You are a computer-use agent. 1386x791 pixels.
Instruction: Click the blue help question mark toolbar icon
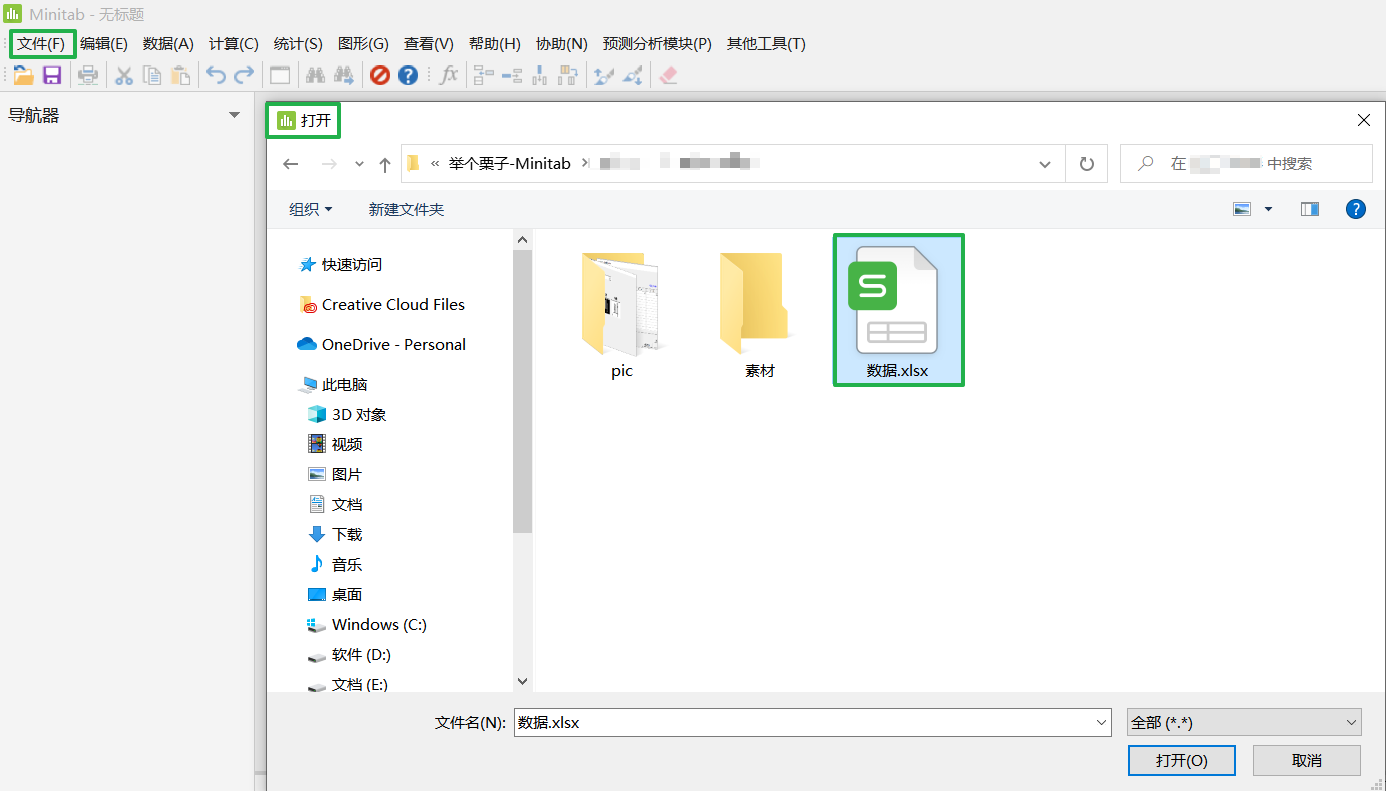(x=408, y=75)
